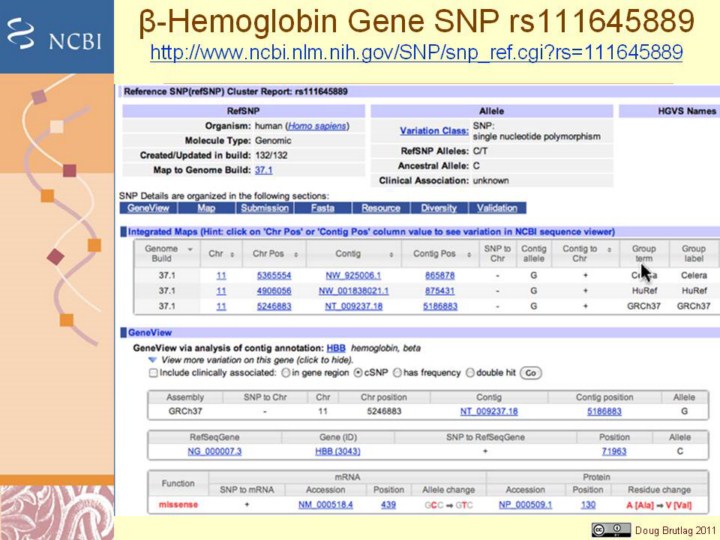The width and height of the screenshot is (720, 540).
Task: Collapse the 'View more variation' triangle
Action: [152, 359]
